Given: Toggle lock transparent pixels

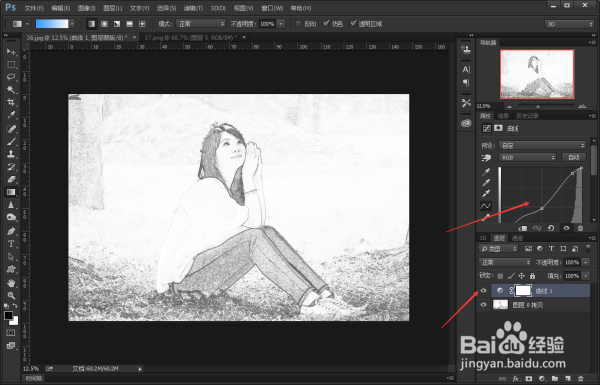Looking at the screenshot, I should click(x=500, y=276).
